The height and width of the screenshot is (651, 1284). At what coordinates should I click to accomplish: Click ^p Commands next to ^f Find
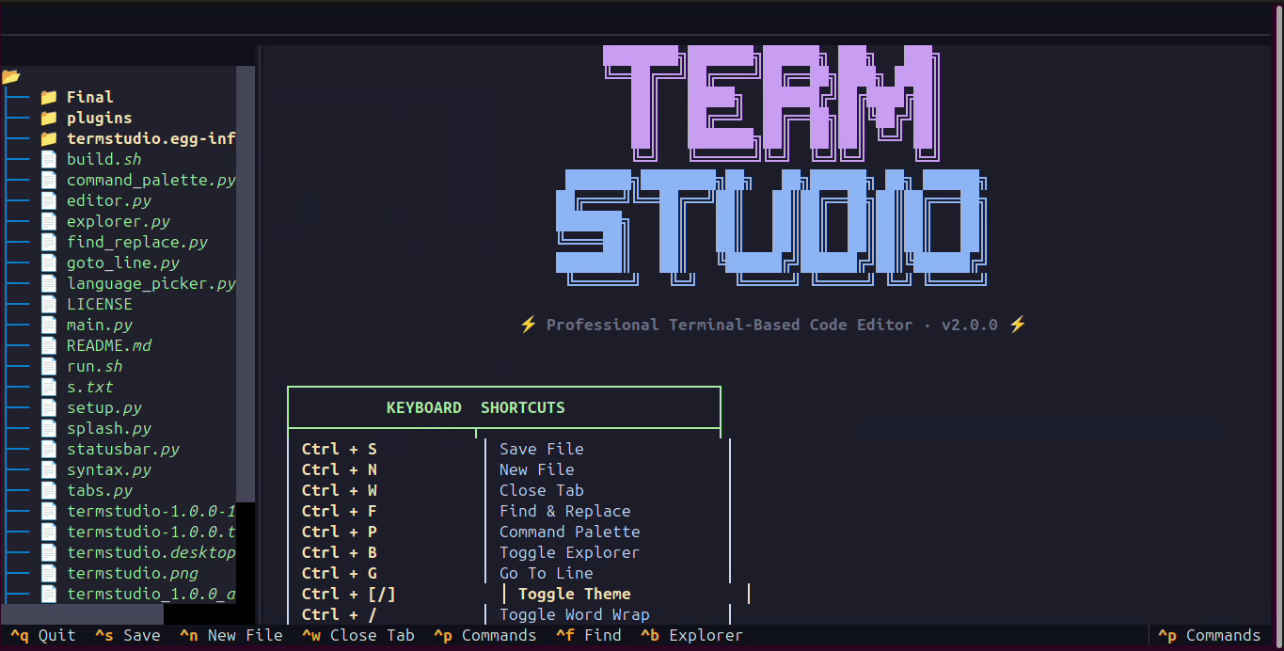(485, 635)
